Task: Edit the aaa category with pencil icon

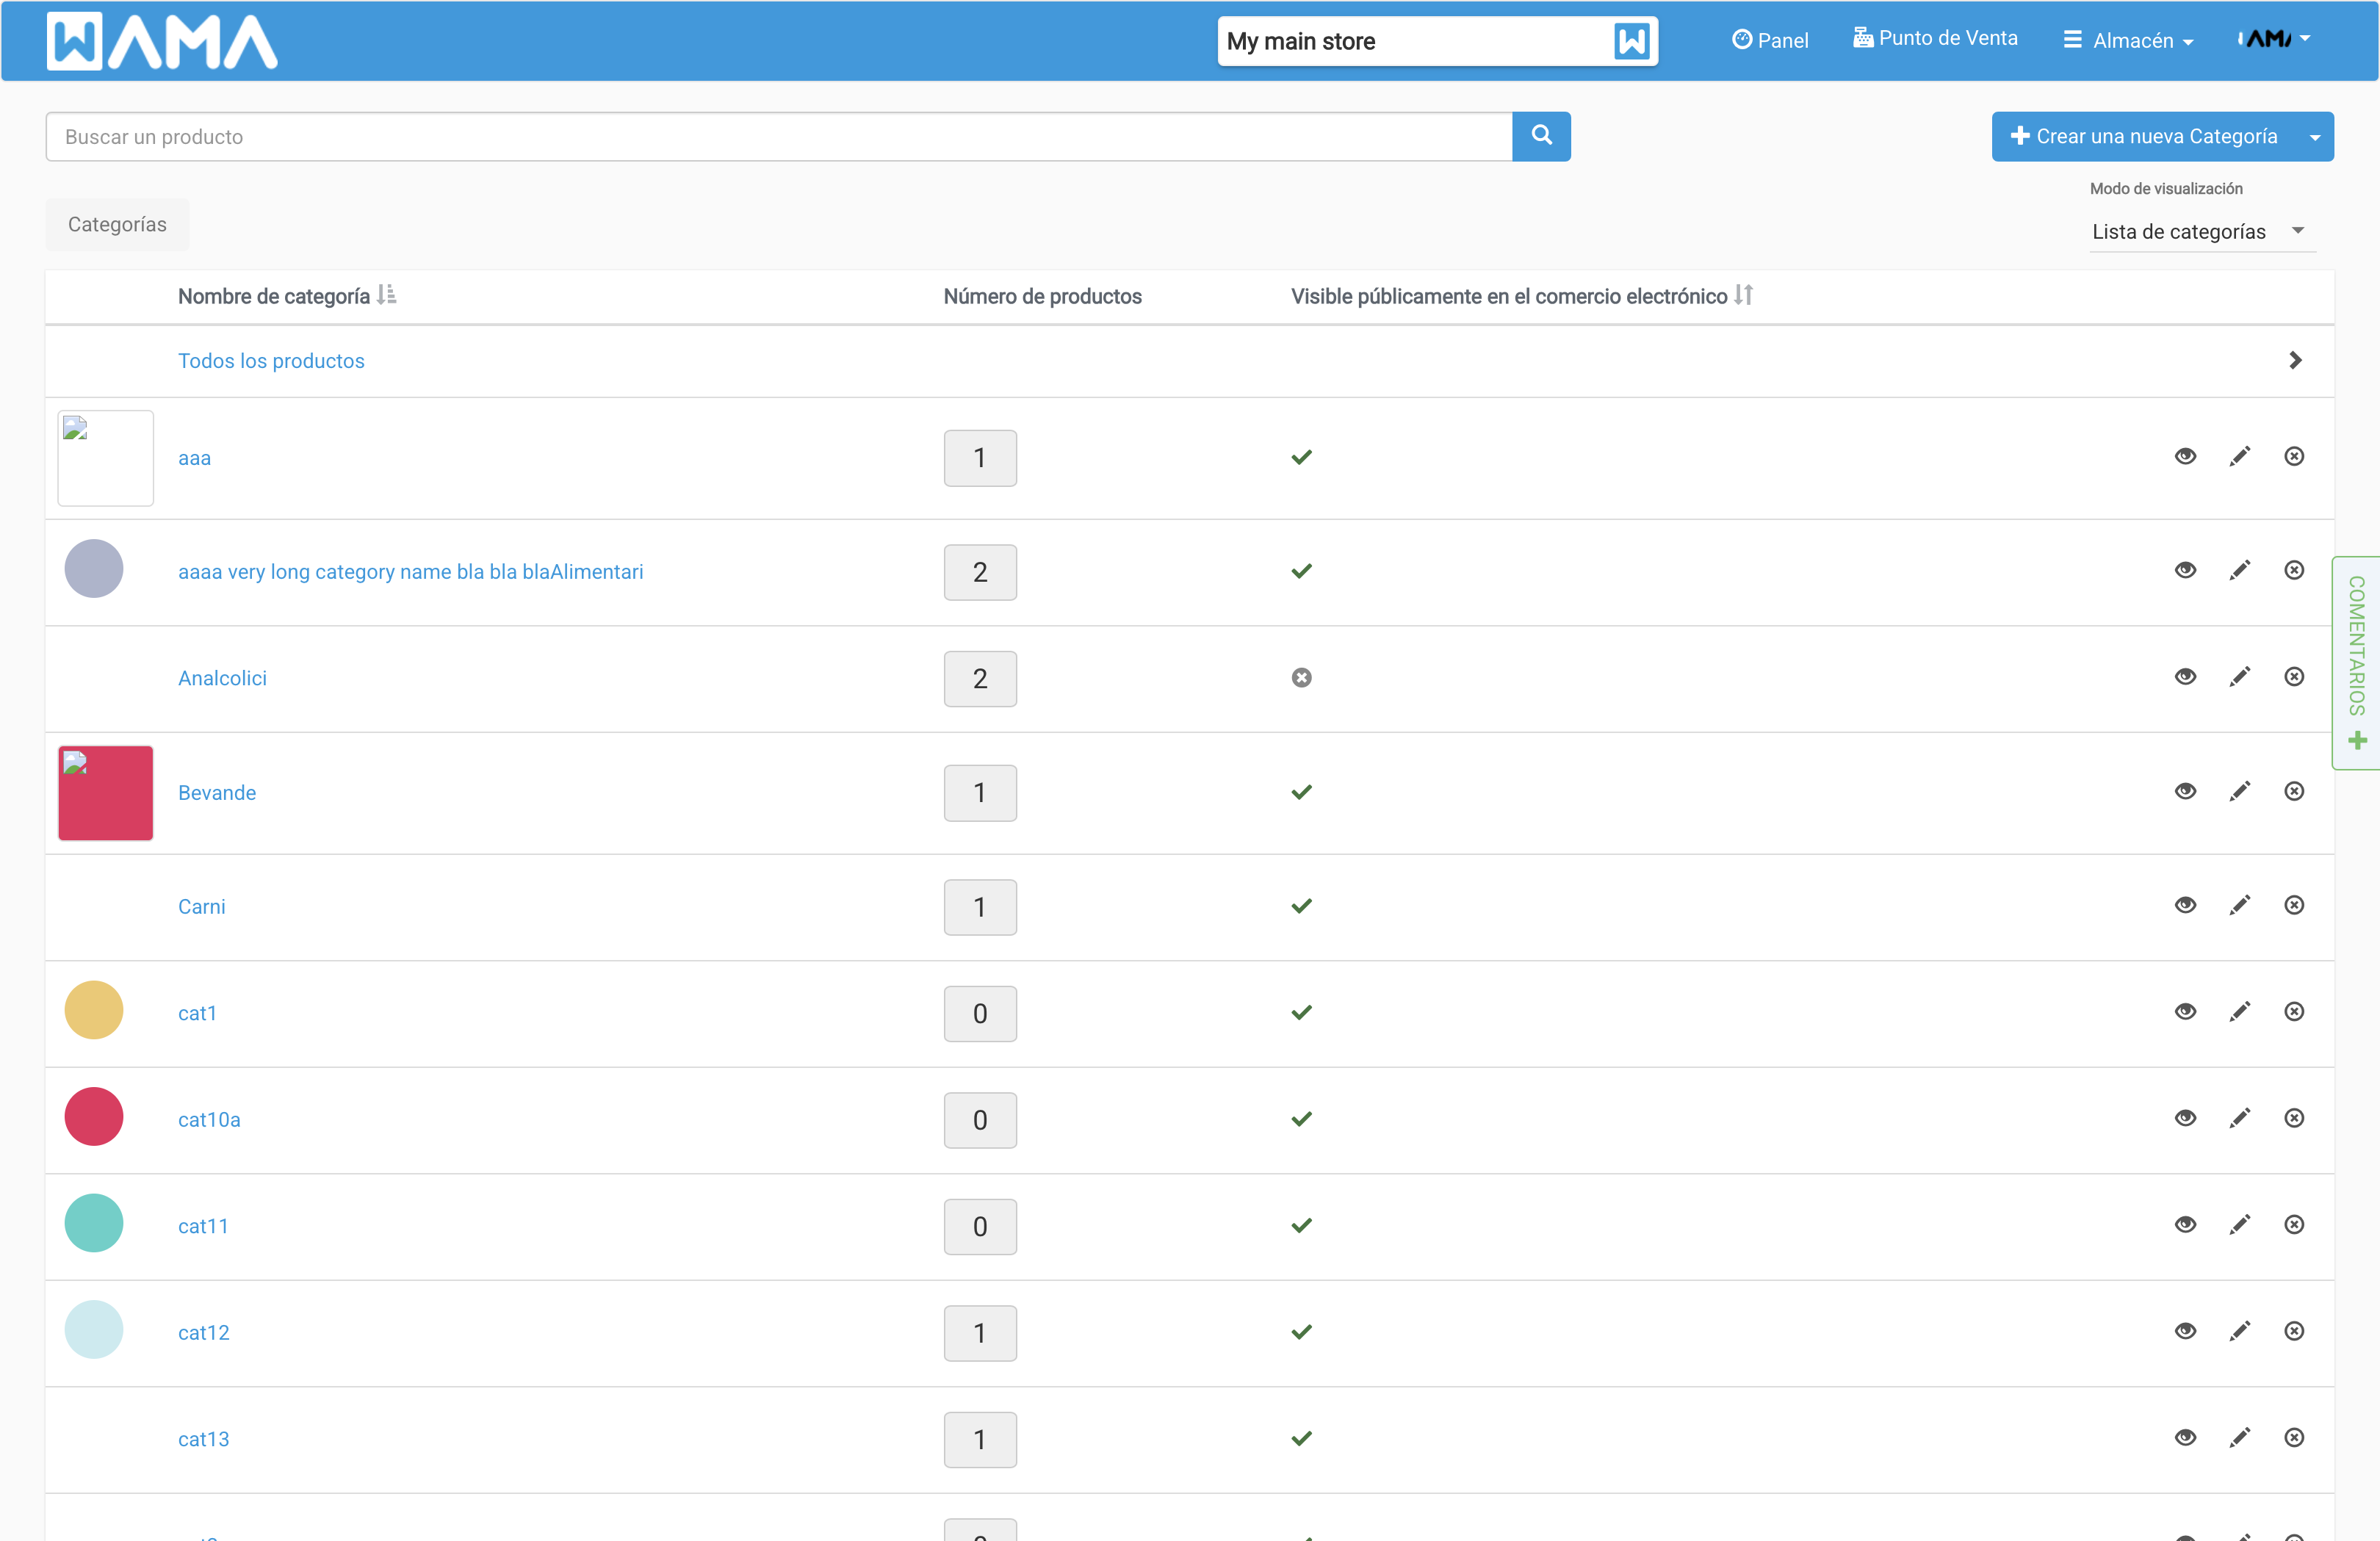Action: tap(2240, 457)
